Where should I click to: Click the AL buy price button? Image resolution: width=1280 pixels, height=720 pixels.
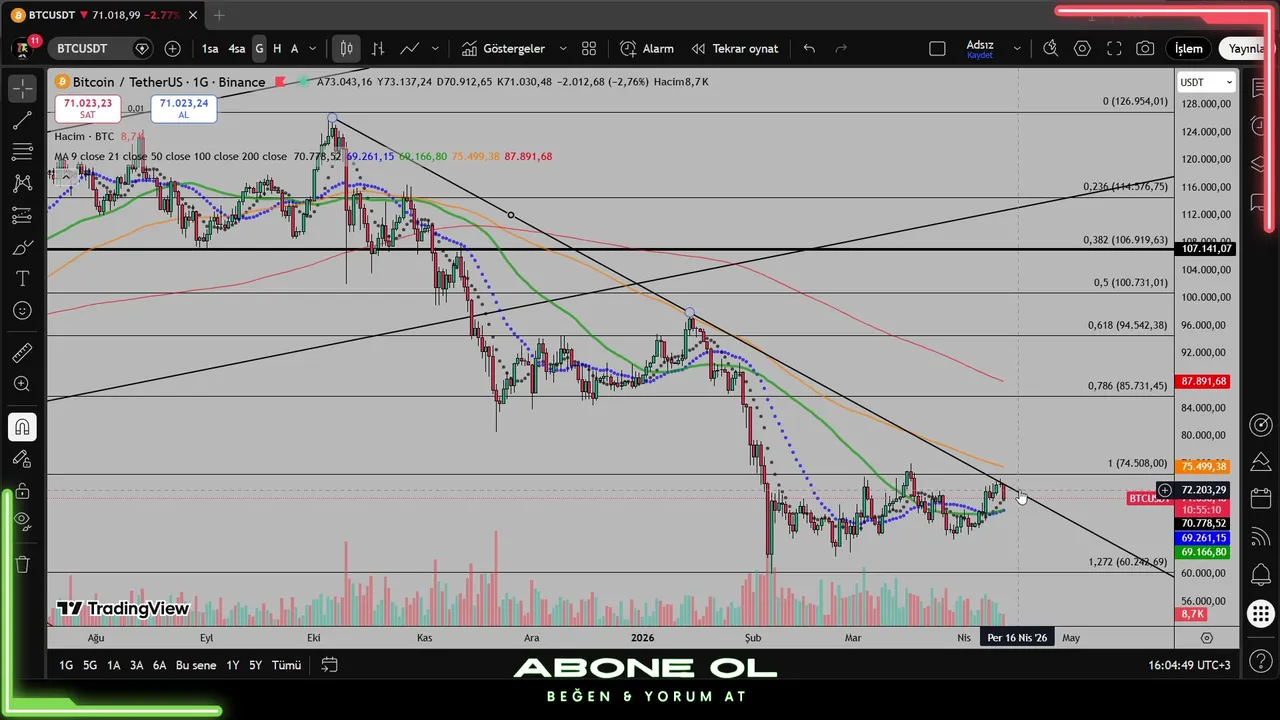[x=184, y=108]
